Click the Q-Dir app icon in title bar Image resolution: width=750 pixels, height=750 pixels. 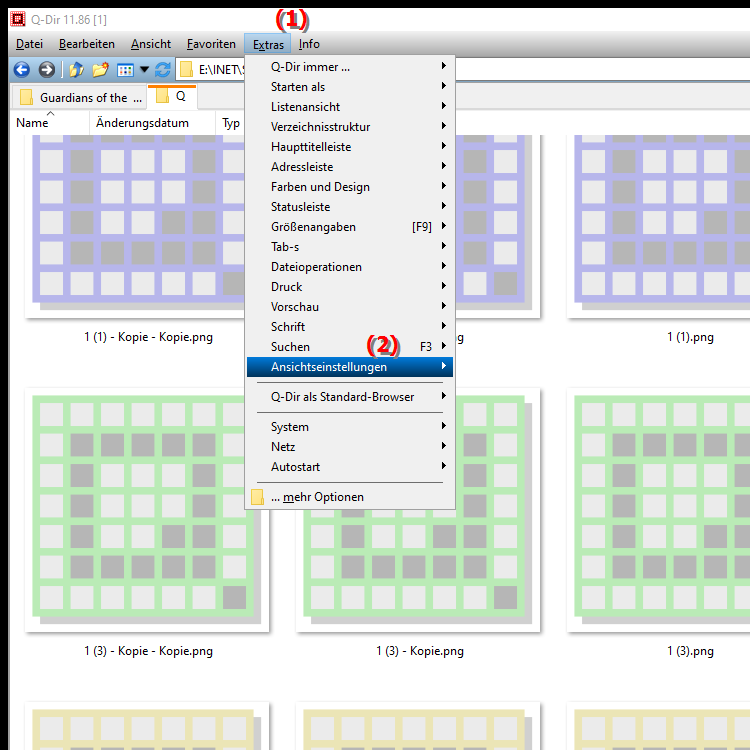pos(18,19)
